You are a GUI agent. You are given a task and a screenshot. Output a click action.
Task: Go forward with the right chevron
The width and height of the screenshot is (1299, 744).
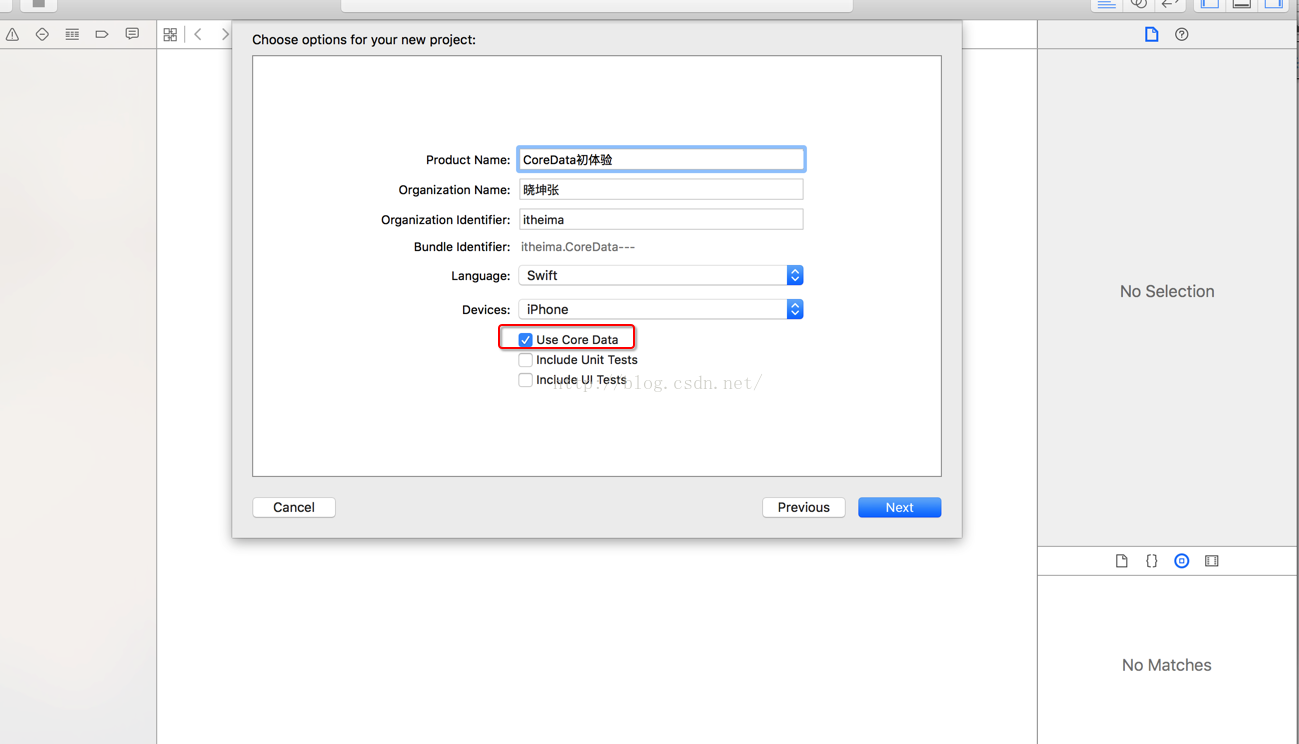(224, 35)
